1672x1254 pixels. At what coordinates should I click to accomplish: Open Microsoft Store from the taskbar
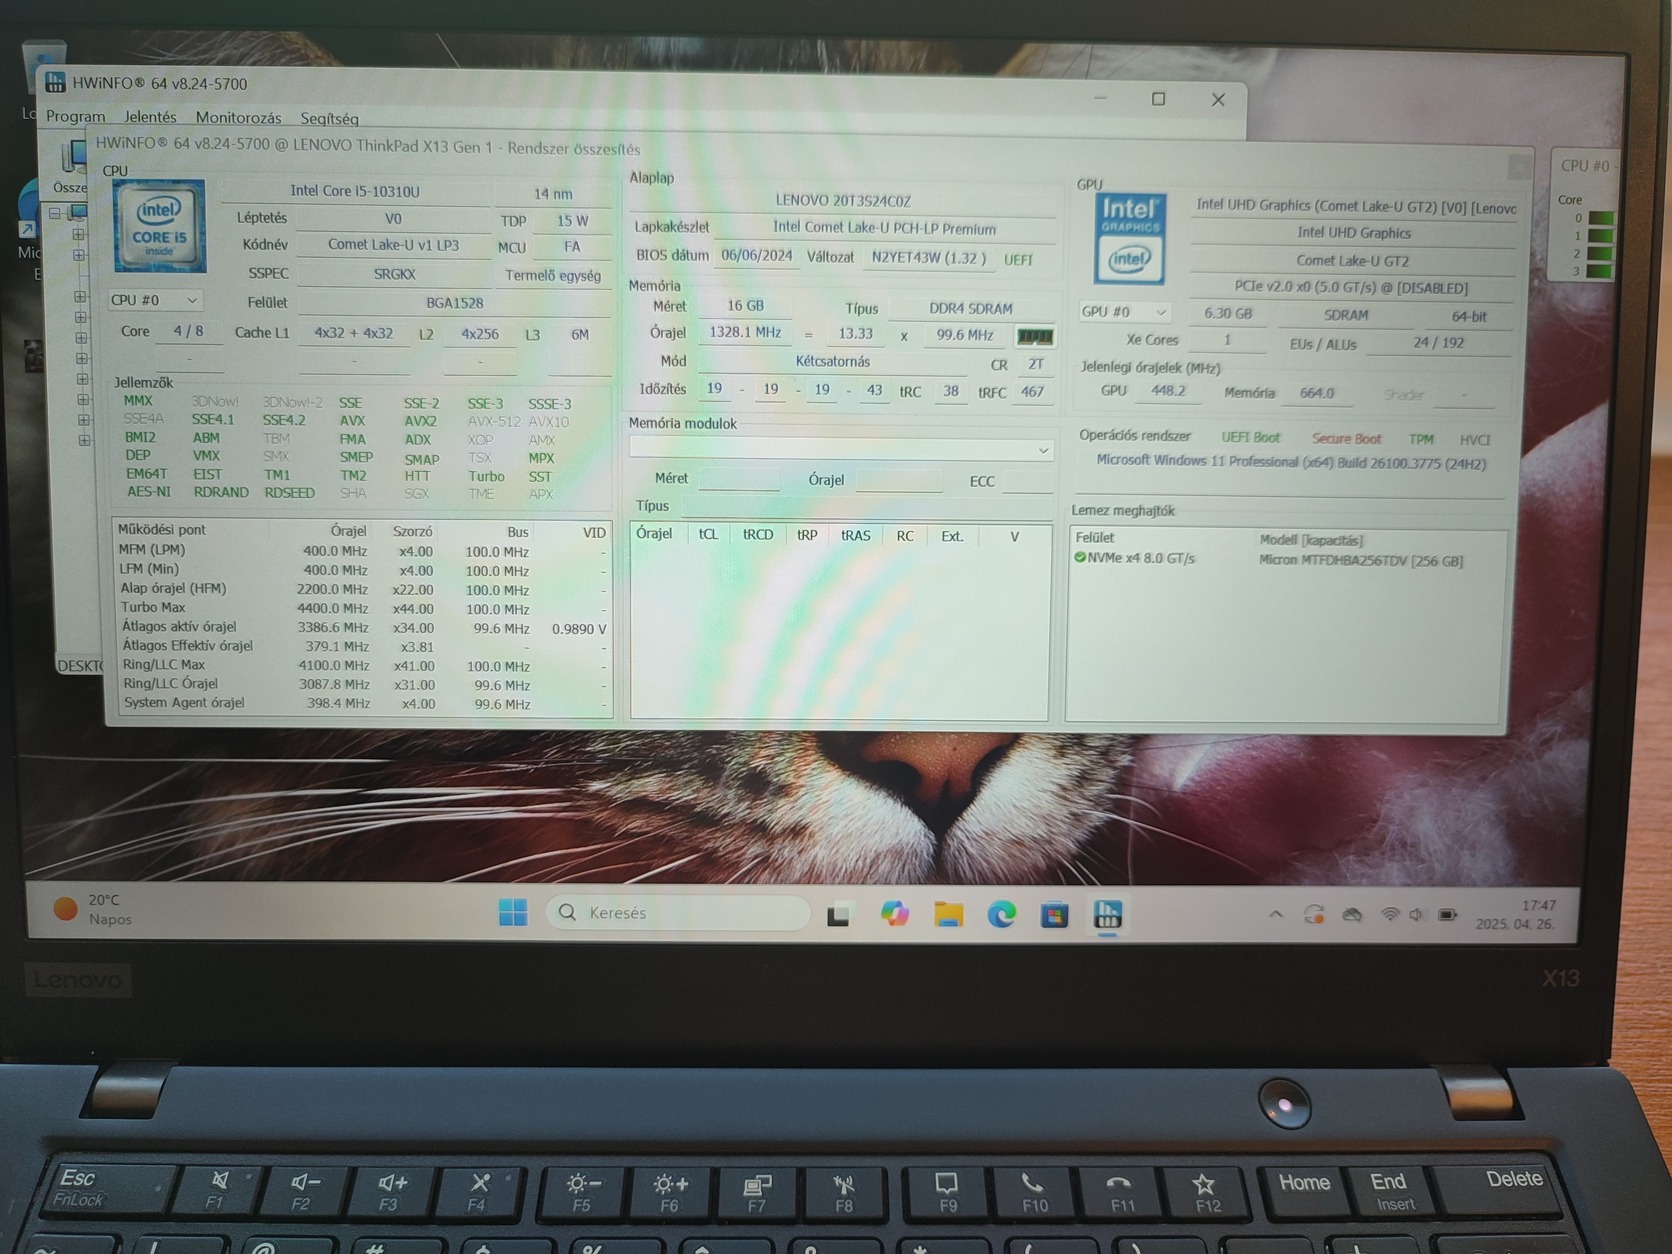(x=1054, y=914)
